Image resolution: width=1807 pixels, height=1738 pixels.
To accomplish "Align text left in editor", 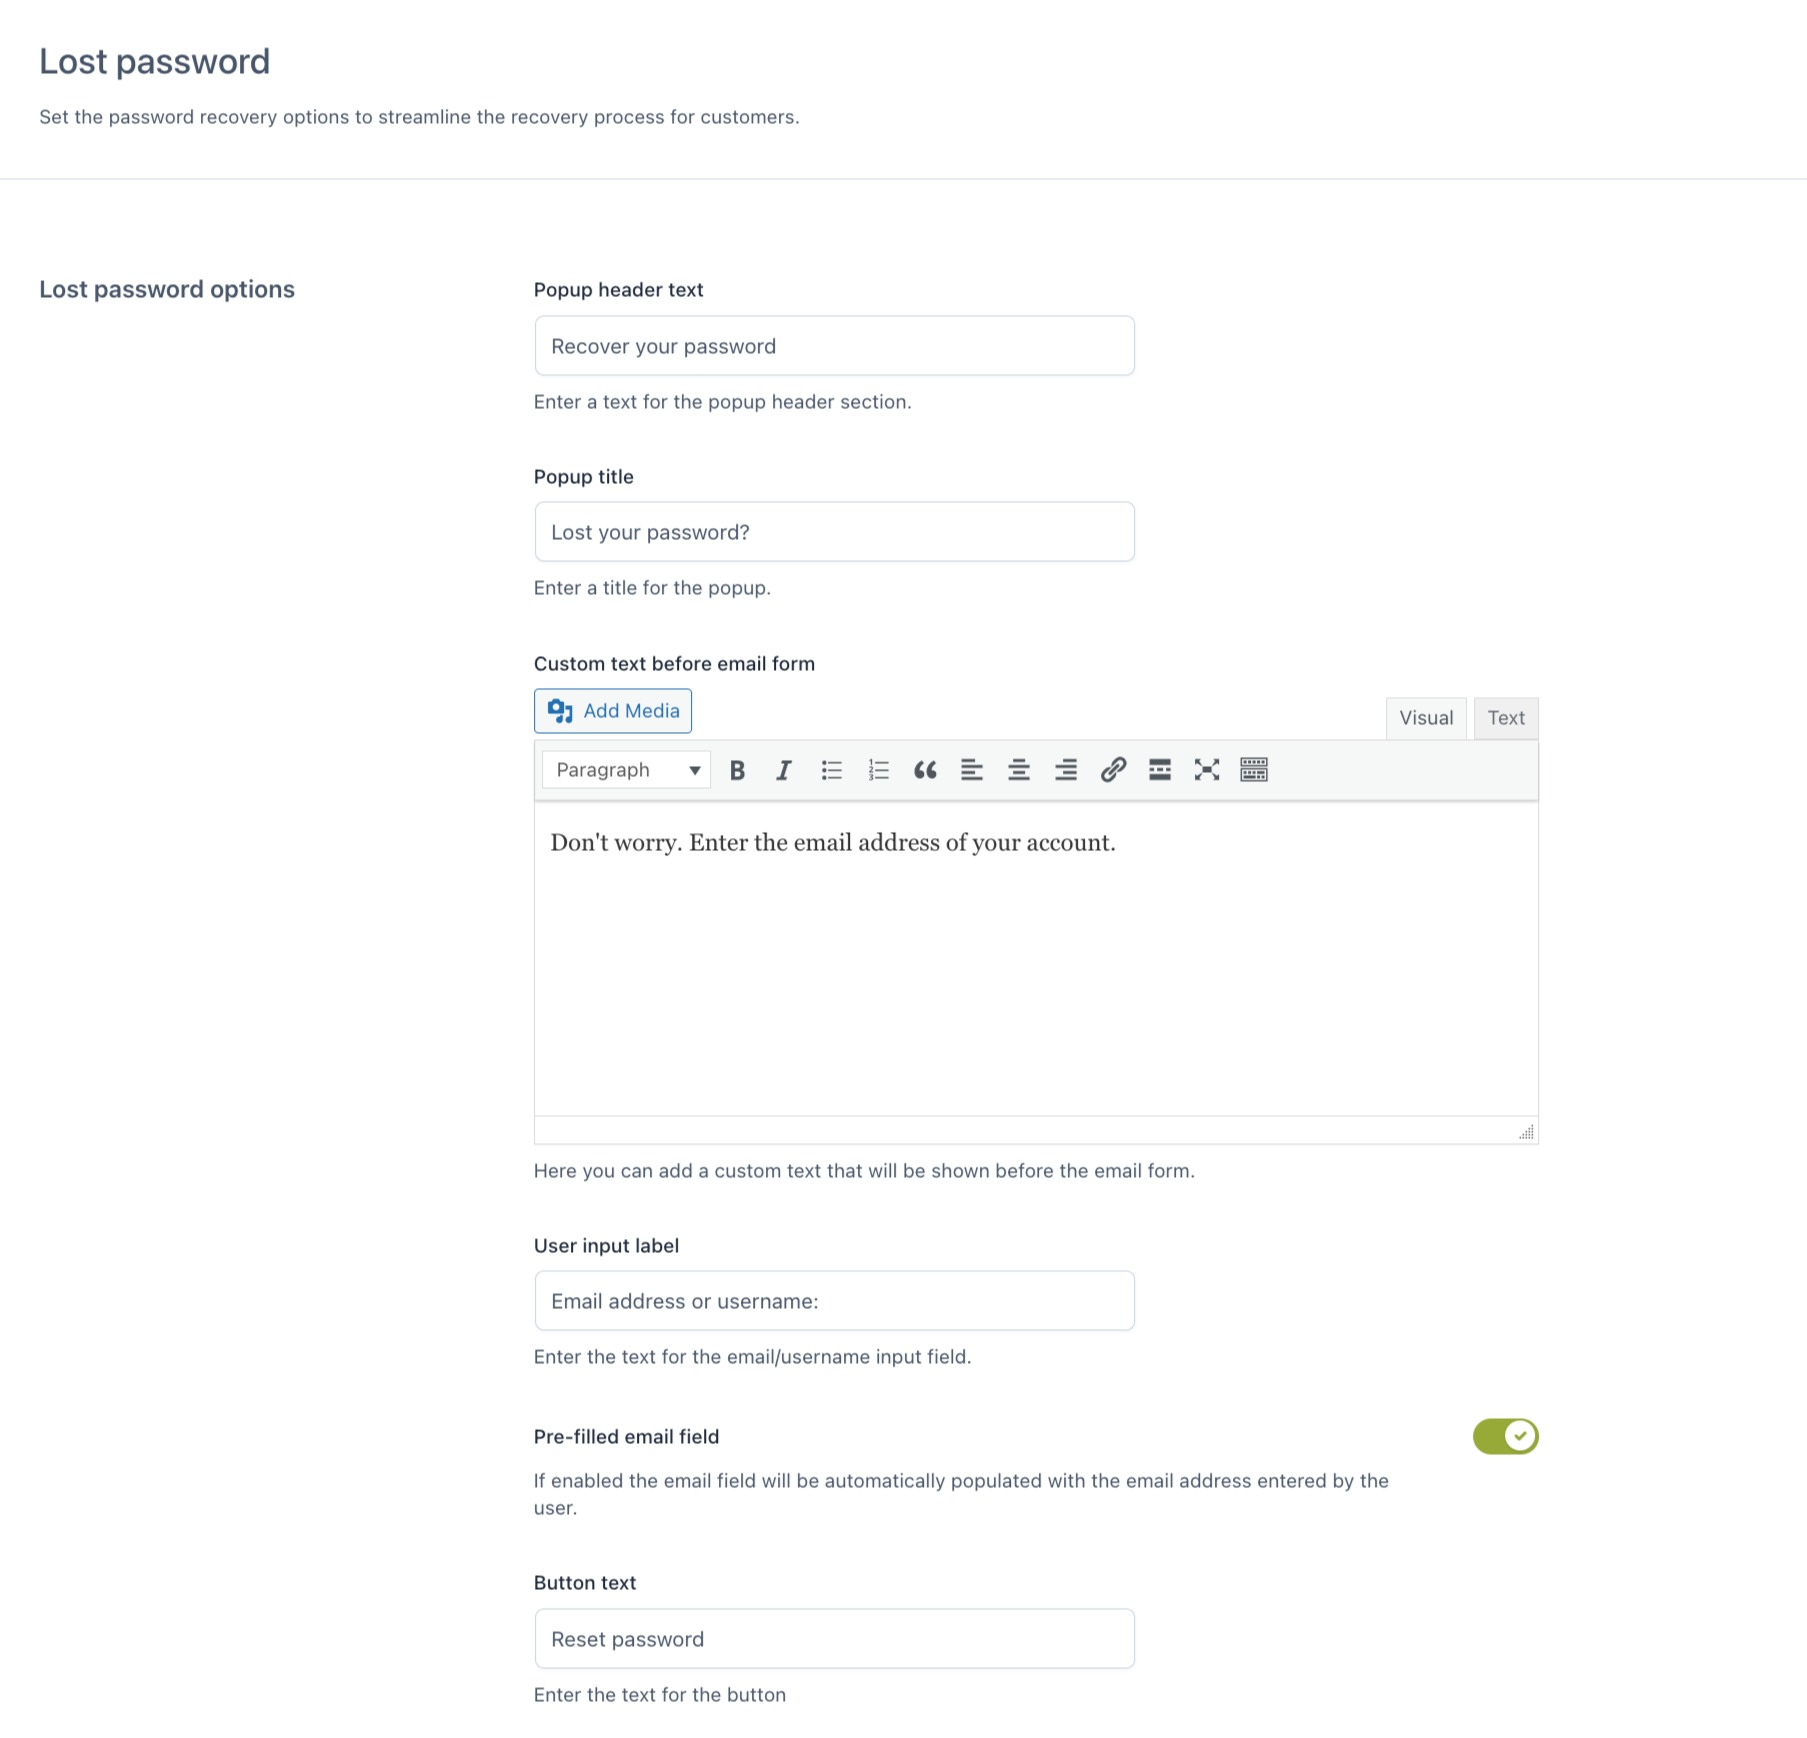I will point(972,770).
